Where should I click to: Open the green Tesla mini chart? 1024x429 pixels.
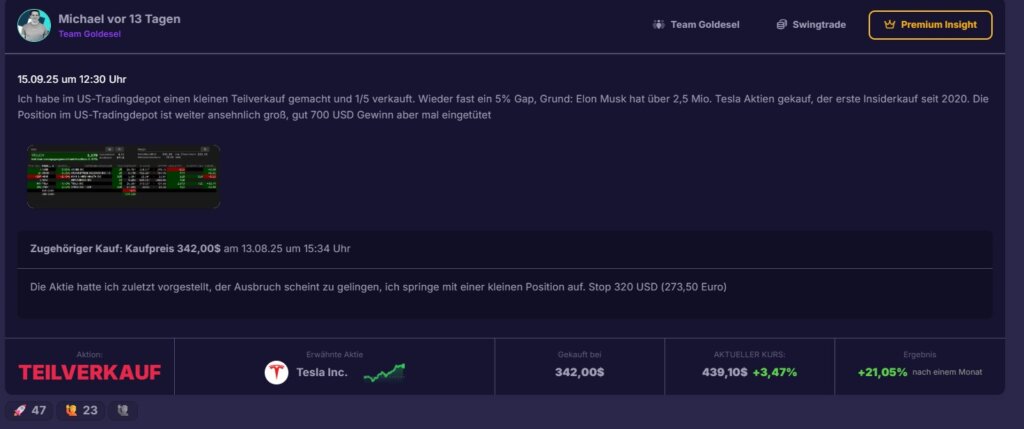(x=384, y=373)
